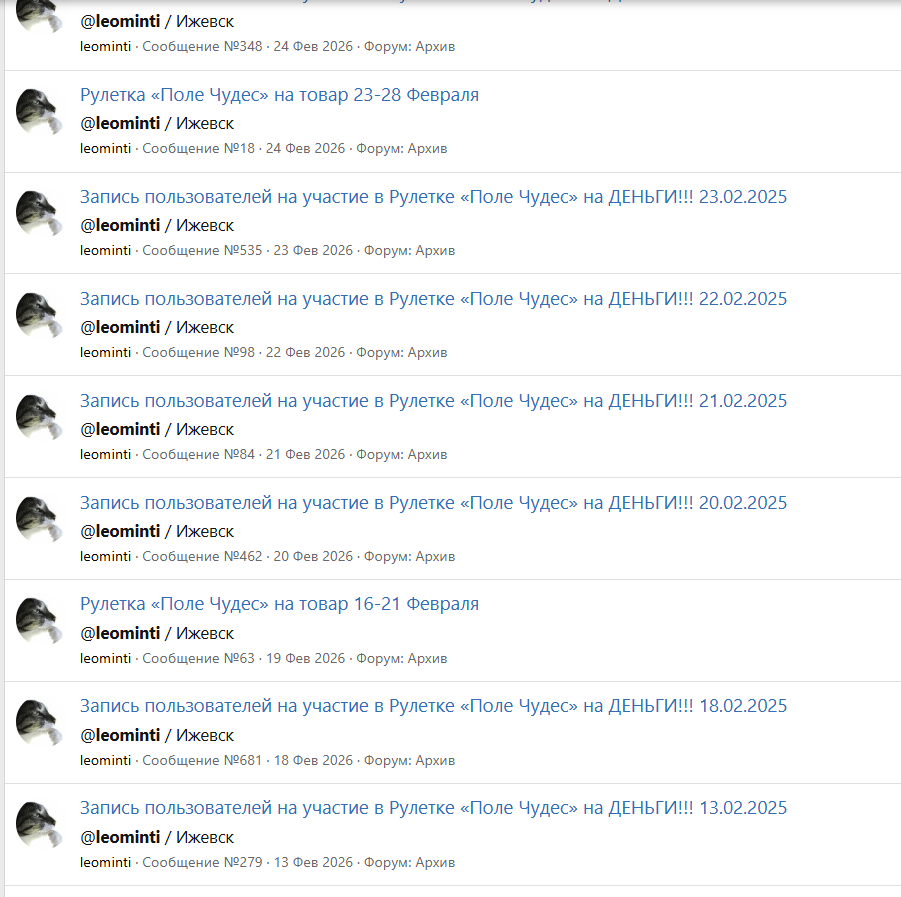This screenshot has width=901, height=897.
Task: Open Архив forum link in message №63 row
Action: tap(428, 659)
